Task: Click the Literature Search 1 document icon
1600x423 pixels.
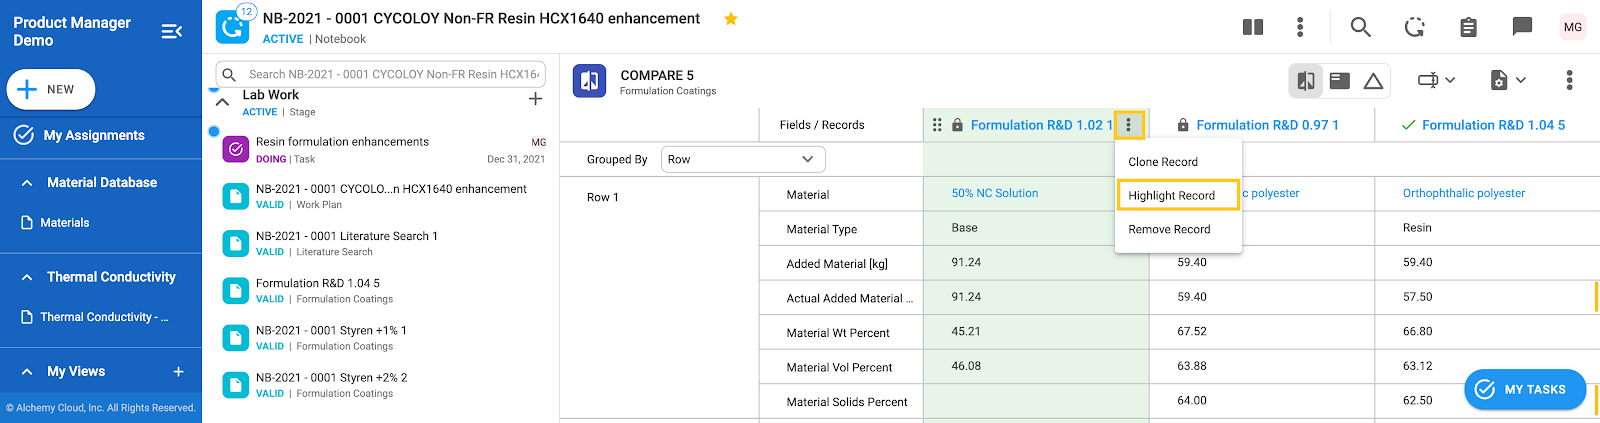Action: click(x=235, y=243)
